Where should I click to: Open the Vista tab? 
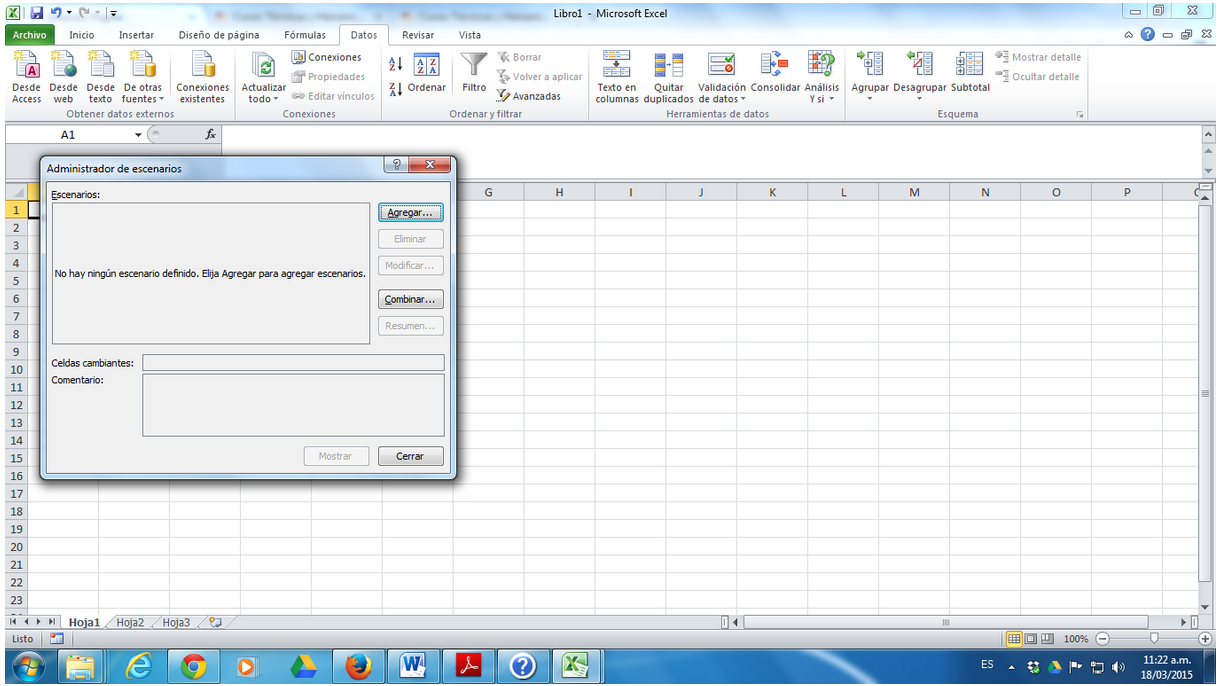(x=470, y=35)
